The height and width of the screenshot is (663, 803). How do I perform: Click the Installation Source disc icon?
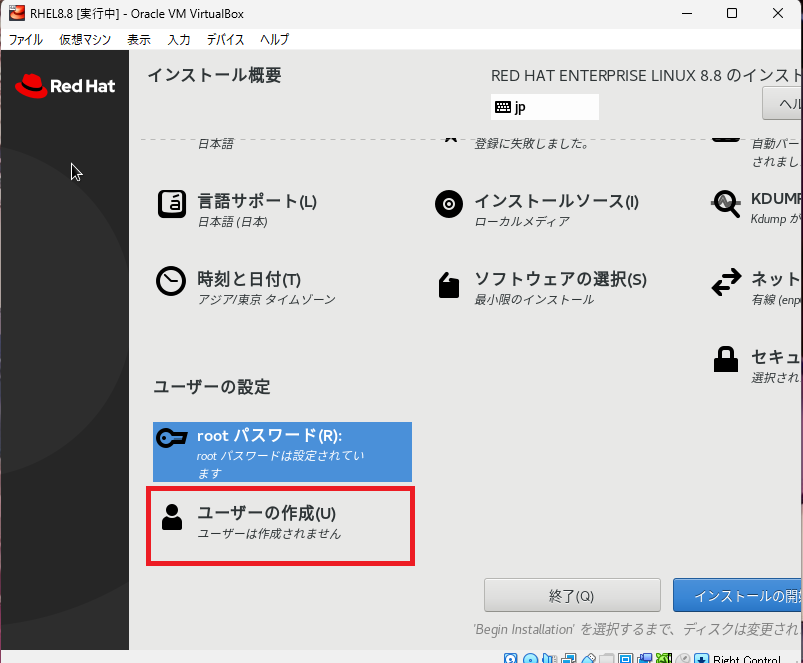tap(449, 204)
